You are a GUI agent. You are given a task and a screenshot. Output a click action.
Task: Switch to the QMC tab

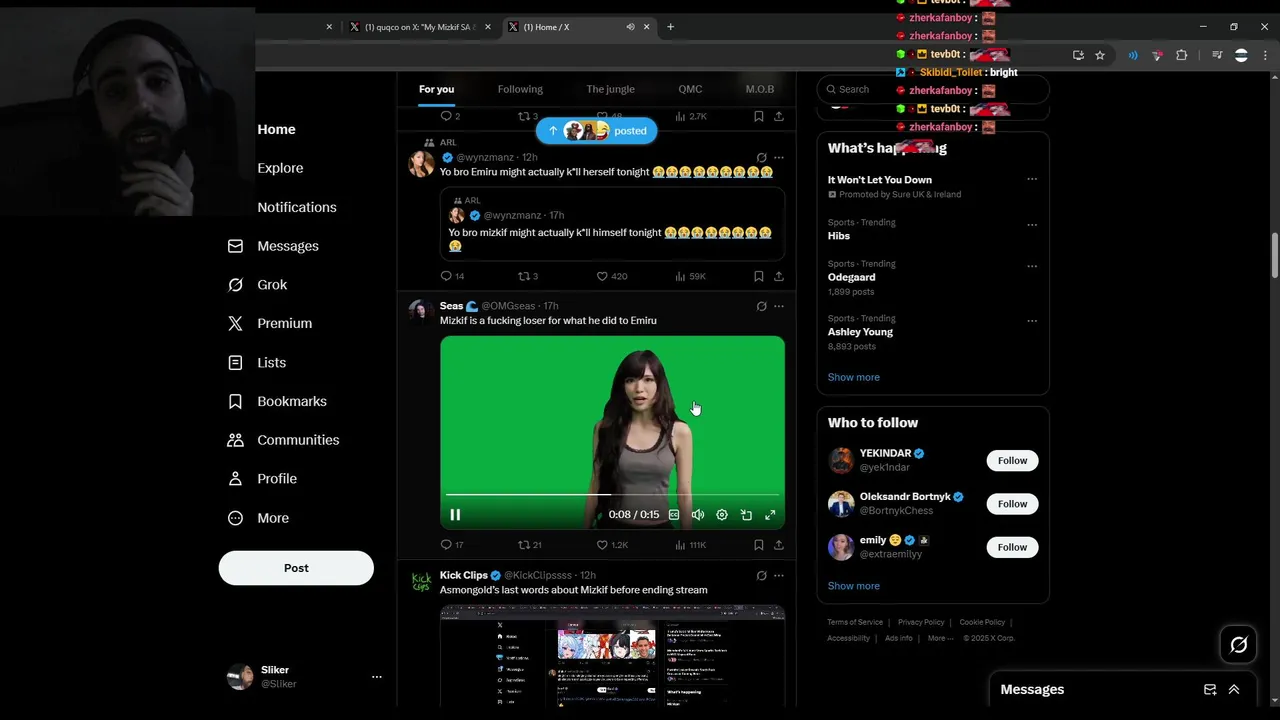(x=690, y=89)
